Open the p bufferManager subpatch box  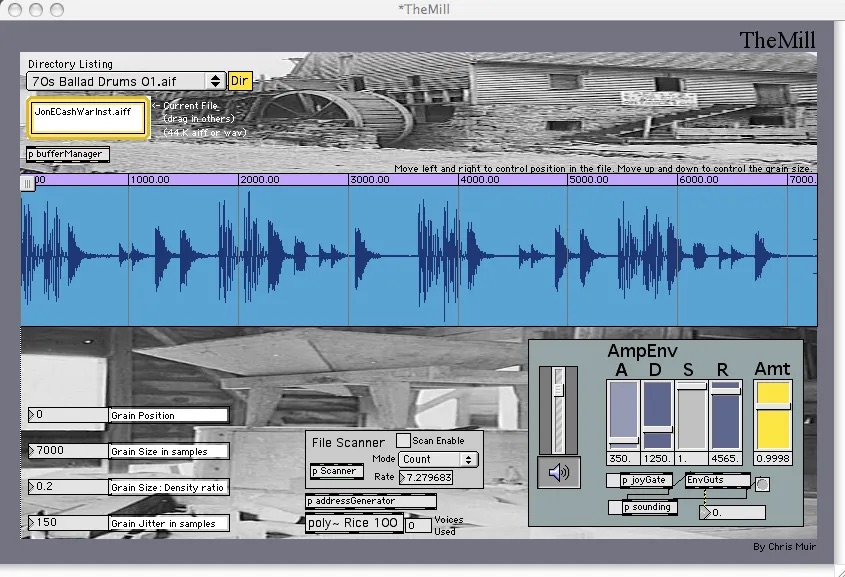pyautogui.click(x=68, y=154)
